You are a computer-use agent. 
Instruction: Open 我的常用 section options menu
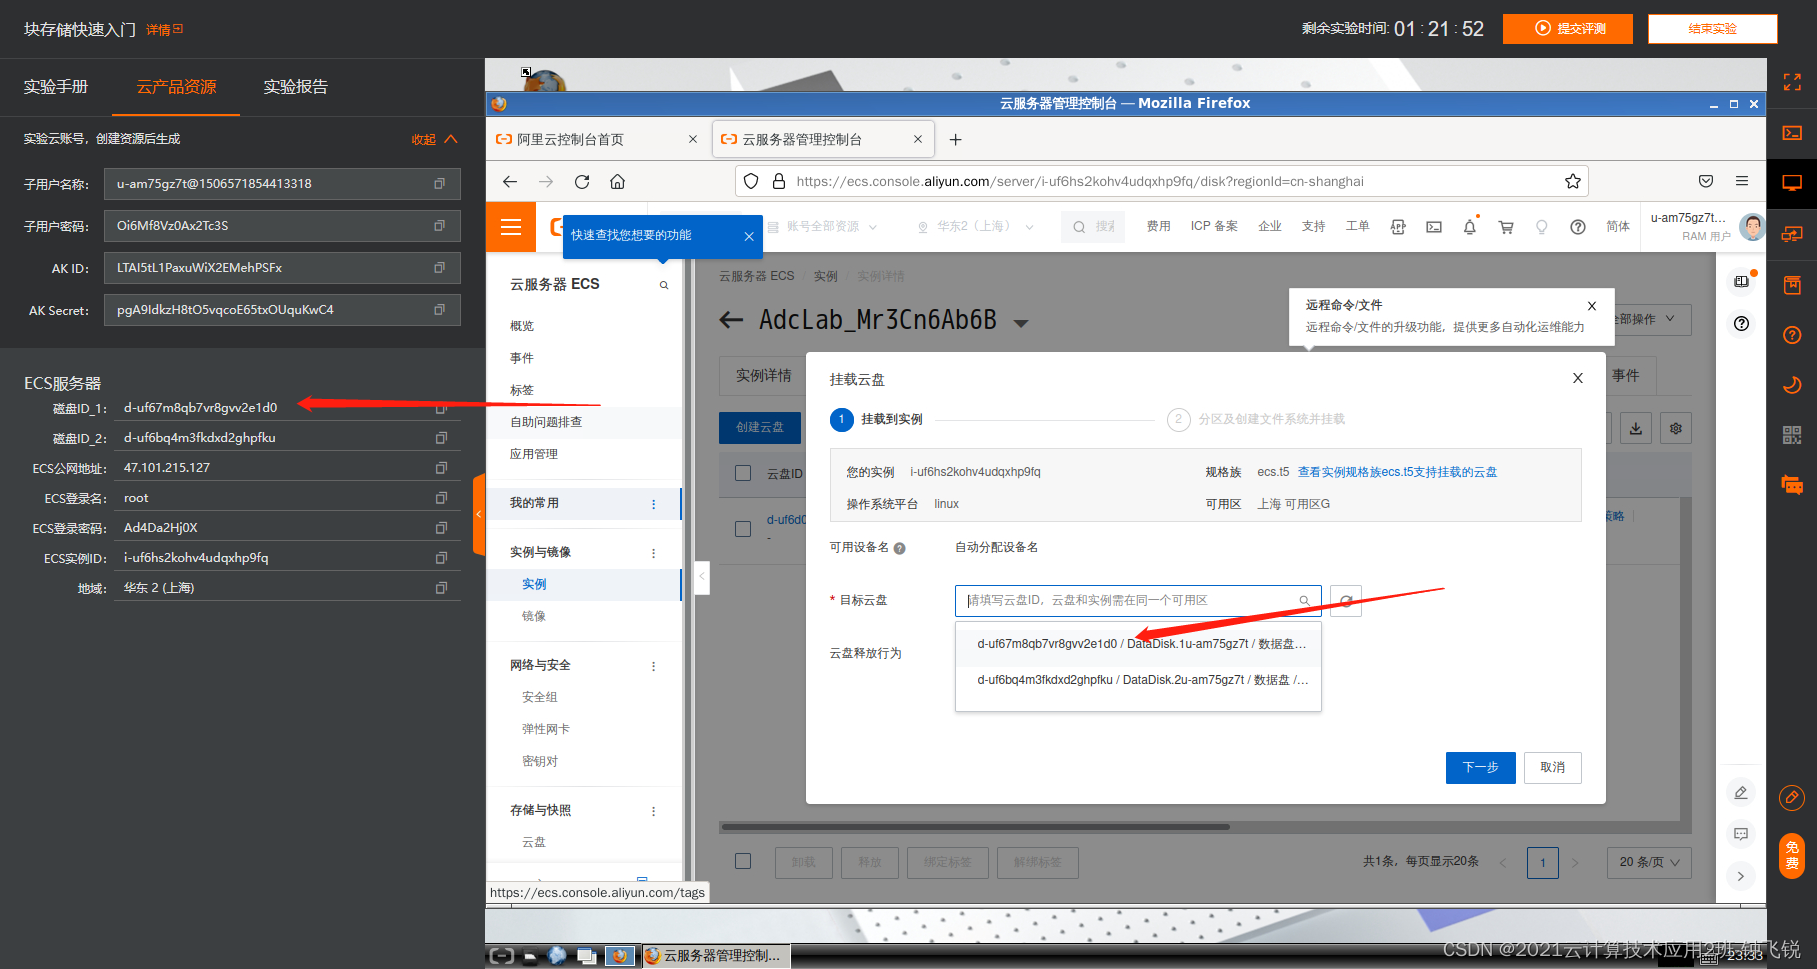pyautogui.click(x=654, y=504)
